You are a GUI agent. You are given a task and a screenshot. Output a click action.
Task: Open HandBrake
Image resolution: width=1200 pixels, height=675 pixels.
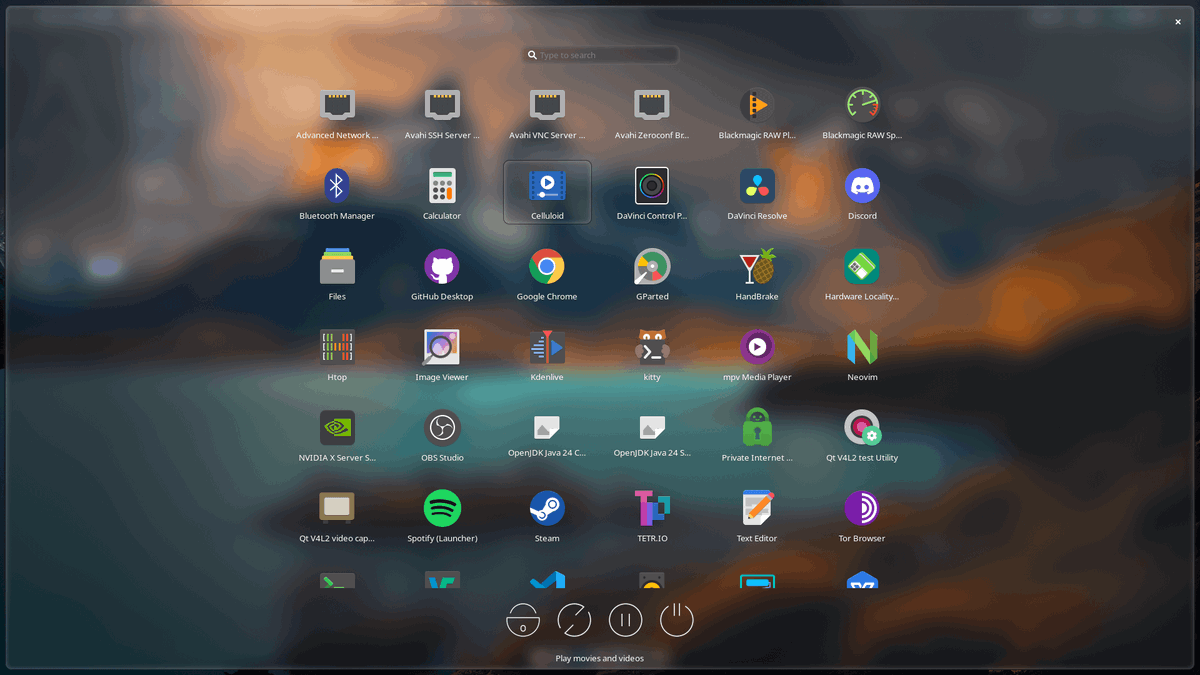pyautogui.click(x=757, y=274)
